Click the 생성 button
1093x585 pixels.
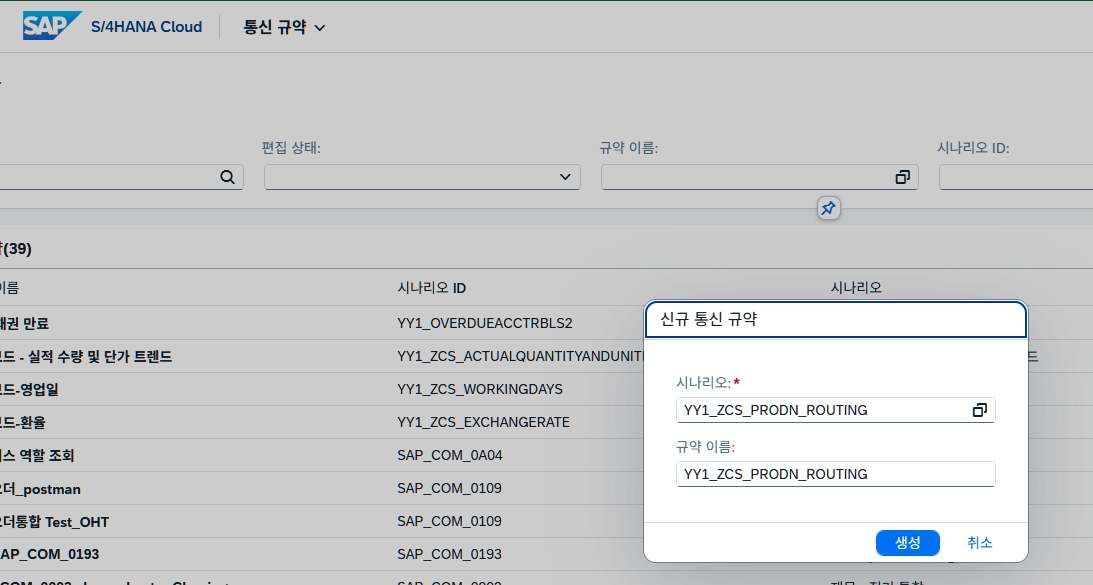click(908, 542)
